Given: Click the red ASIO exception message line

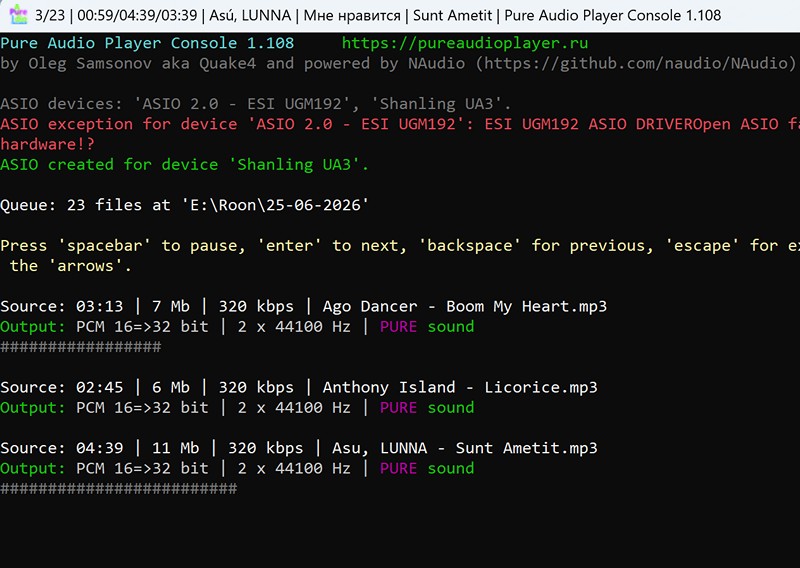Looking at the screenshot, I should pos(400,124).
